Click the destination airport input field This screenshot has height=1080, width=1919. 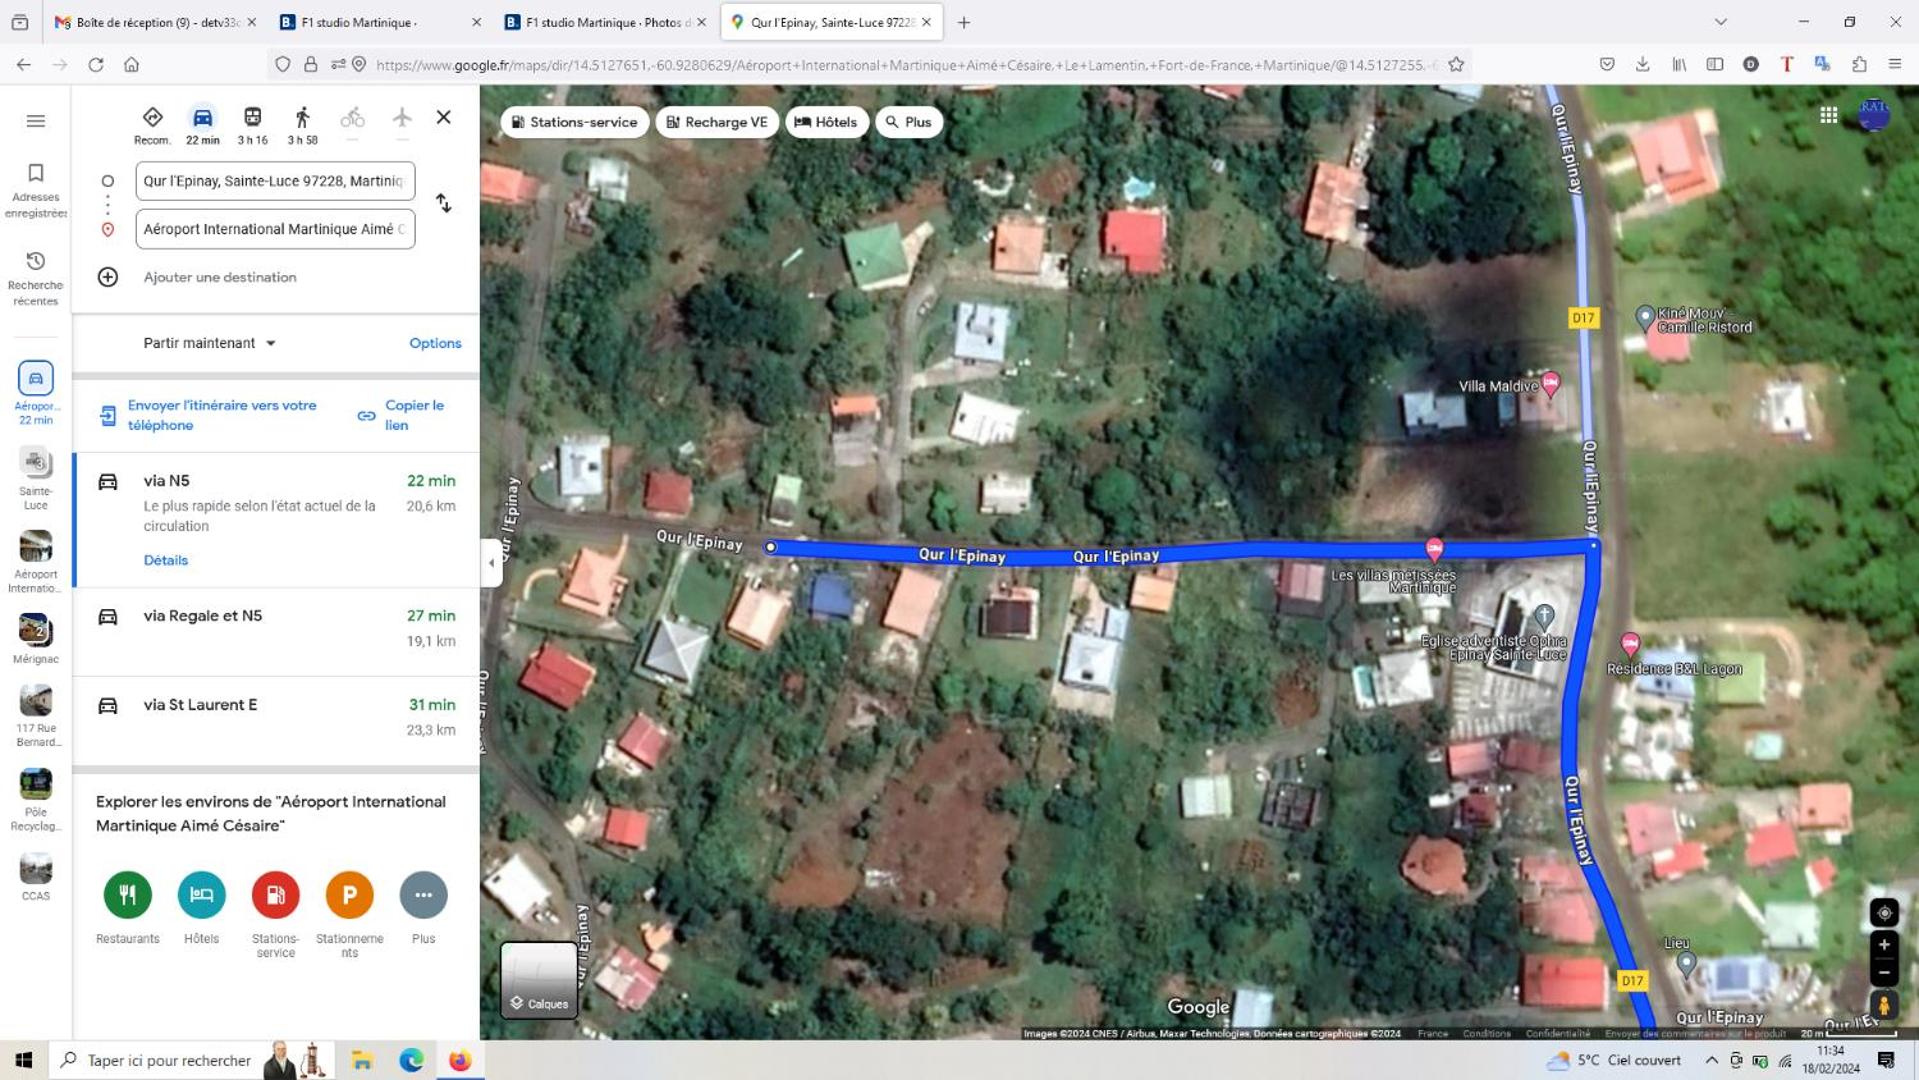coord(275,229)
